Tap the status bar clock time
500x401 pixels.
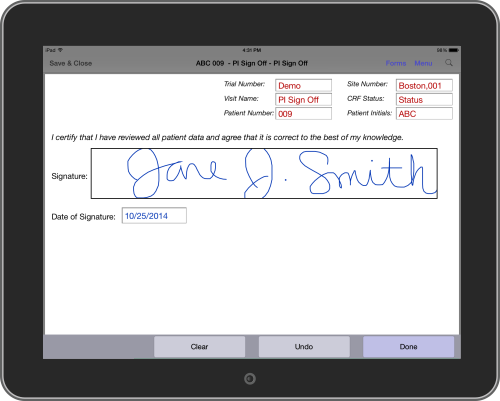(252, 50)
